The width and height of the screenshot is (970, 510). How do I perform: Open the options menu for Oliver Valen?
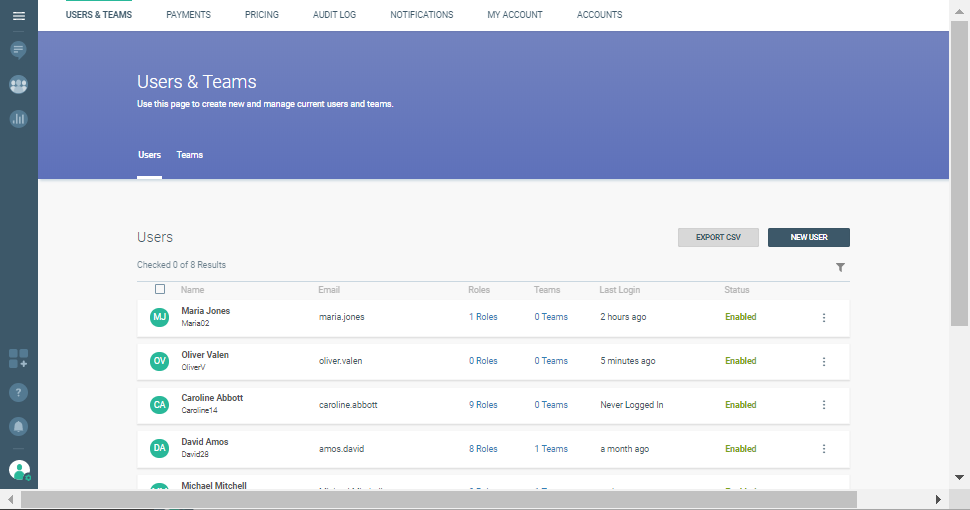[x=824, y=361]
